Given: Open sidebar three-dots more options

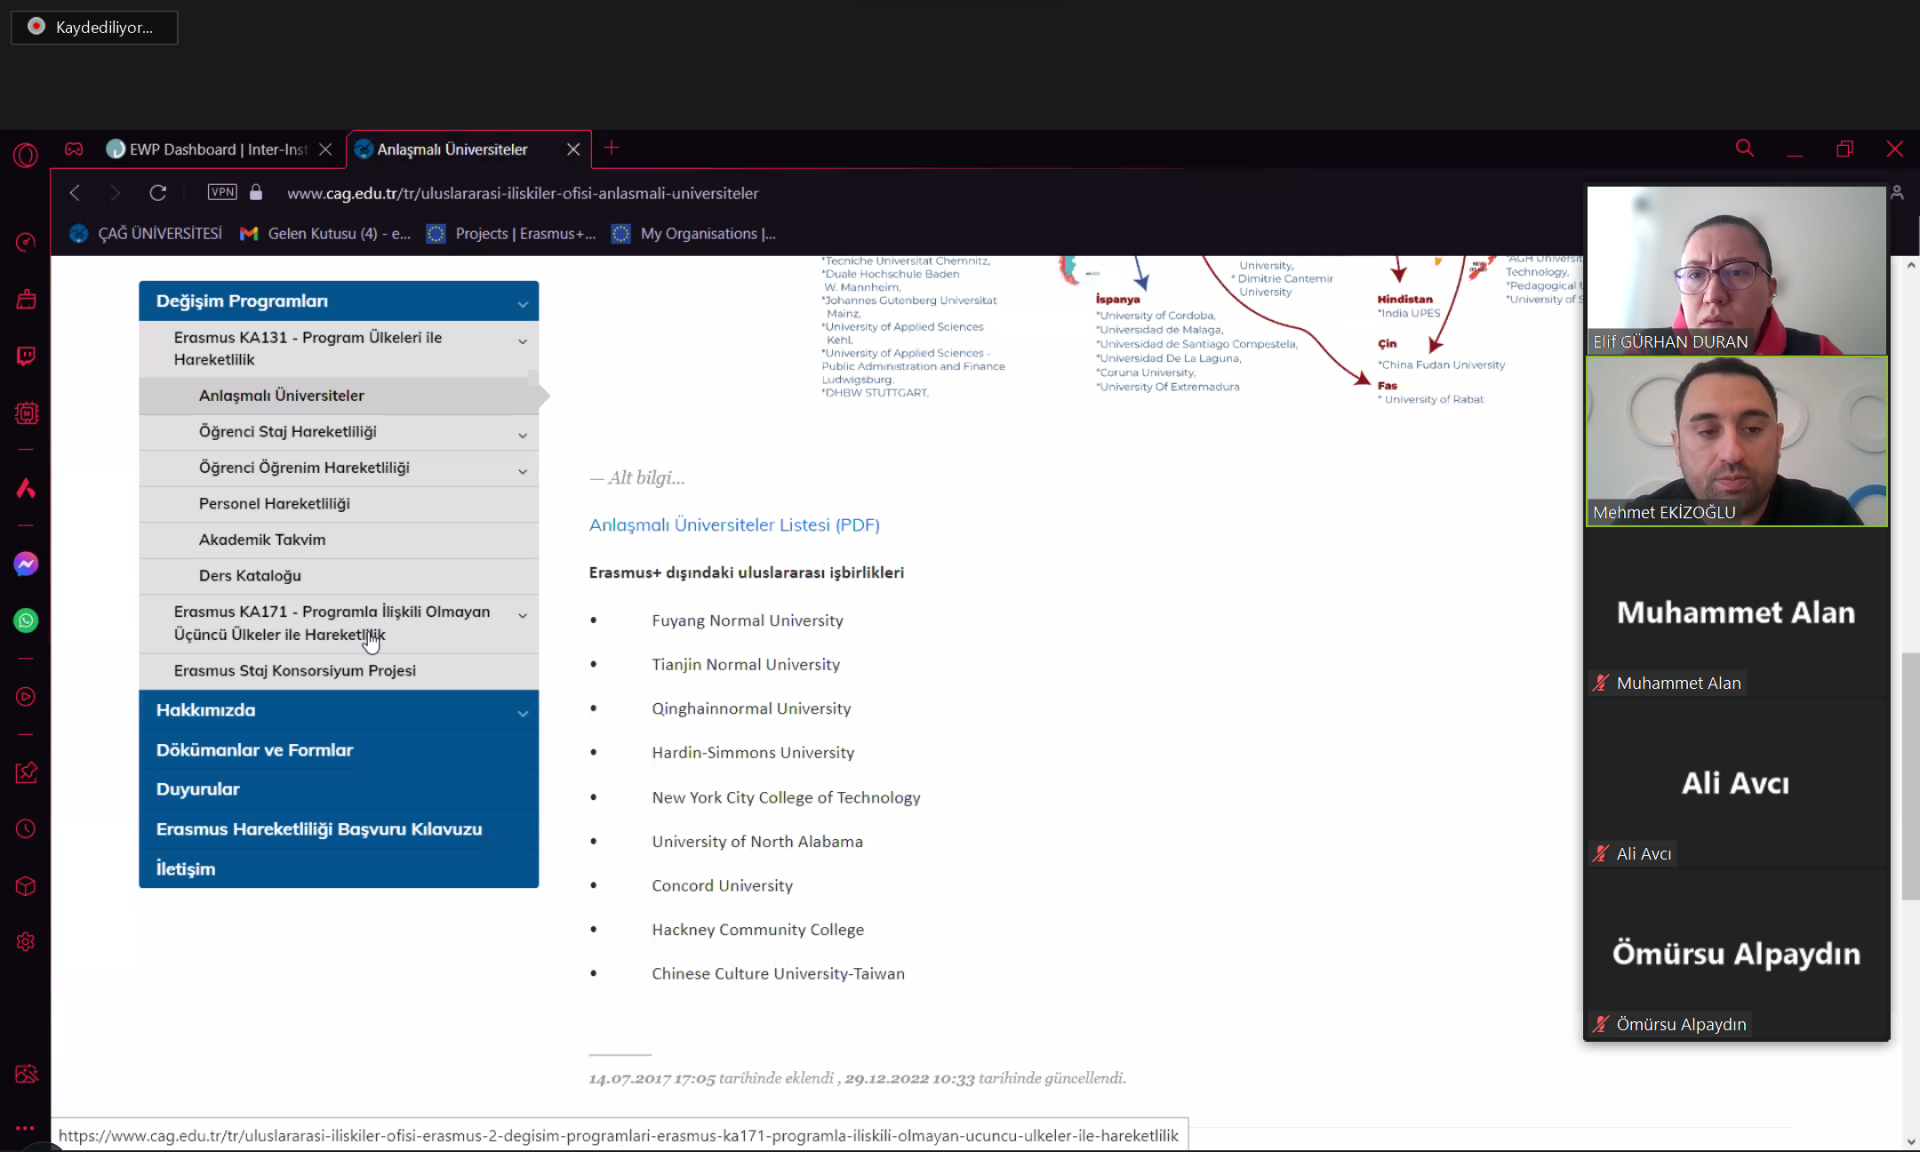Looking at the screenshot, I should pyautogui.click(x=26, y=1128).
